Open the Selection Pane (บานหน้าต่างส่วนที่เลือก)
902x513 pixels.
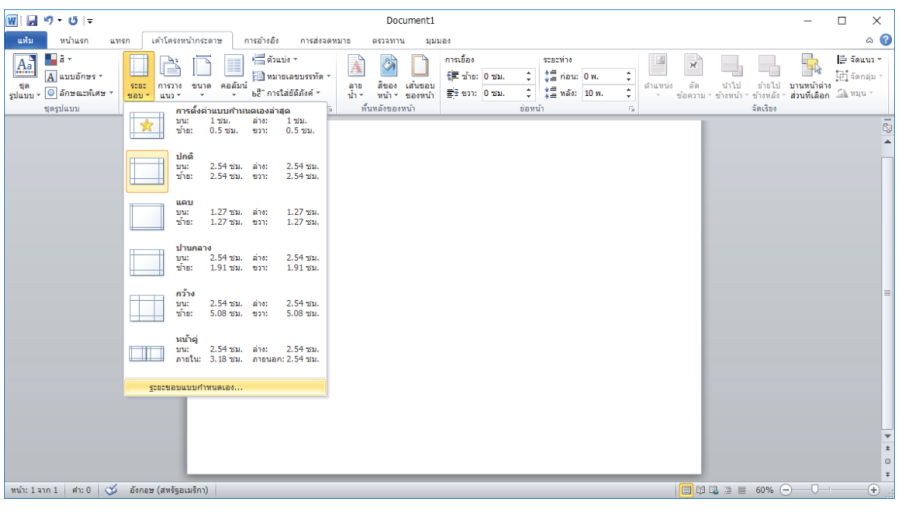(x=809, y=75)
